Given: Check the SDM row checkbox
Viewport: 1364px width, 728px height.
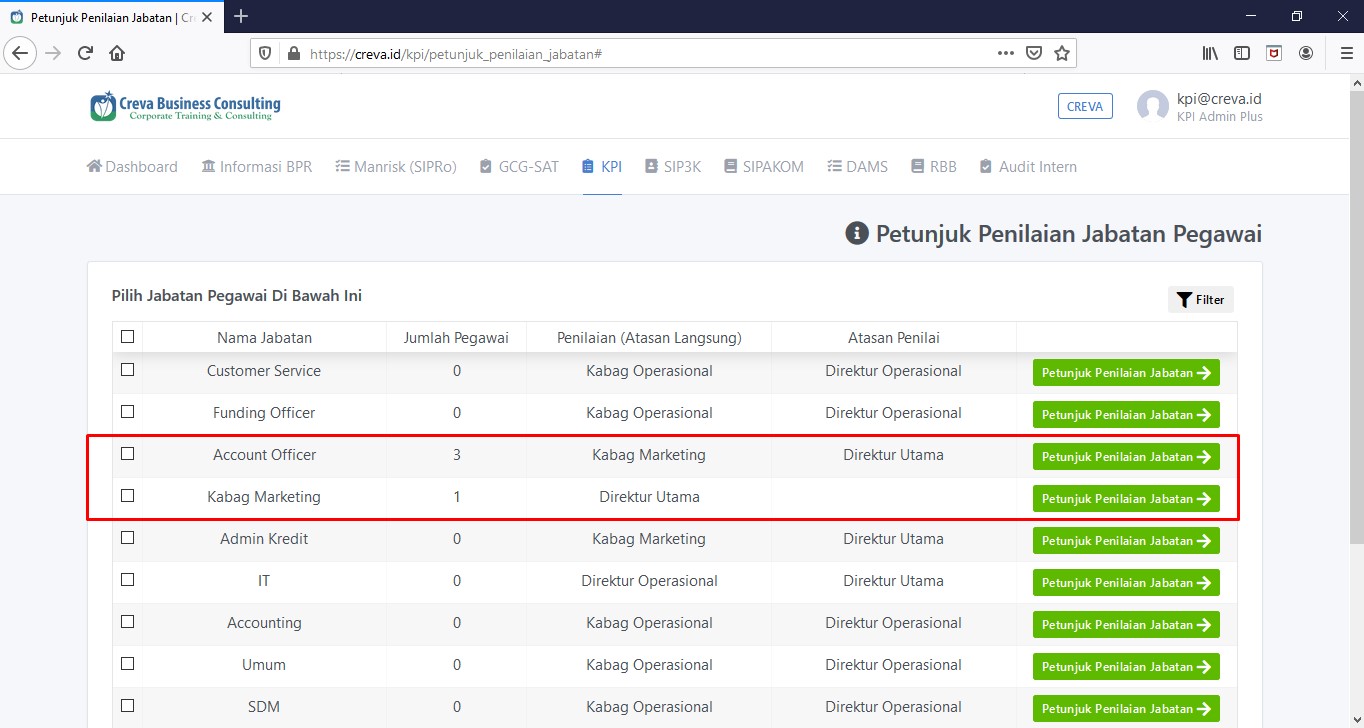Looking at the screenshot, I should (x=127, y=706).
